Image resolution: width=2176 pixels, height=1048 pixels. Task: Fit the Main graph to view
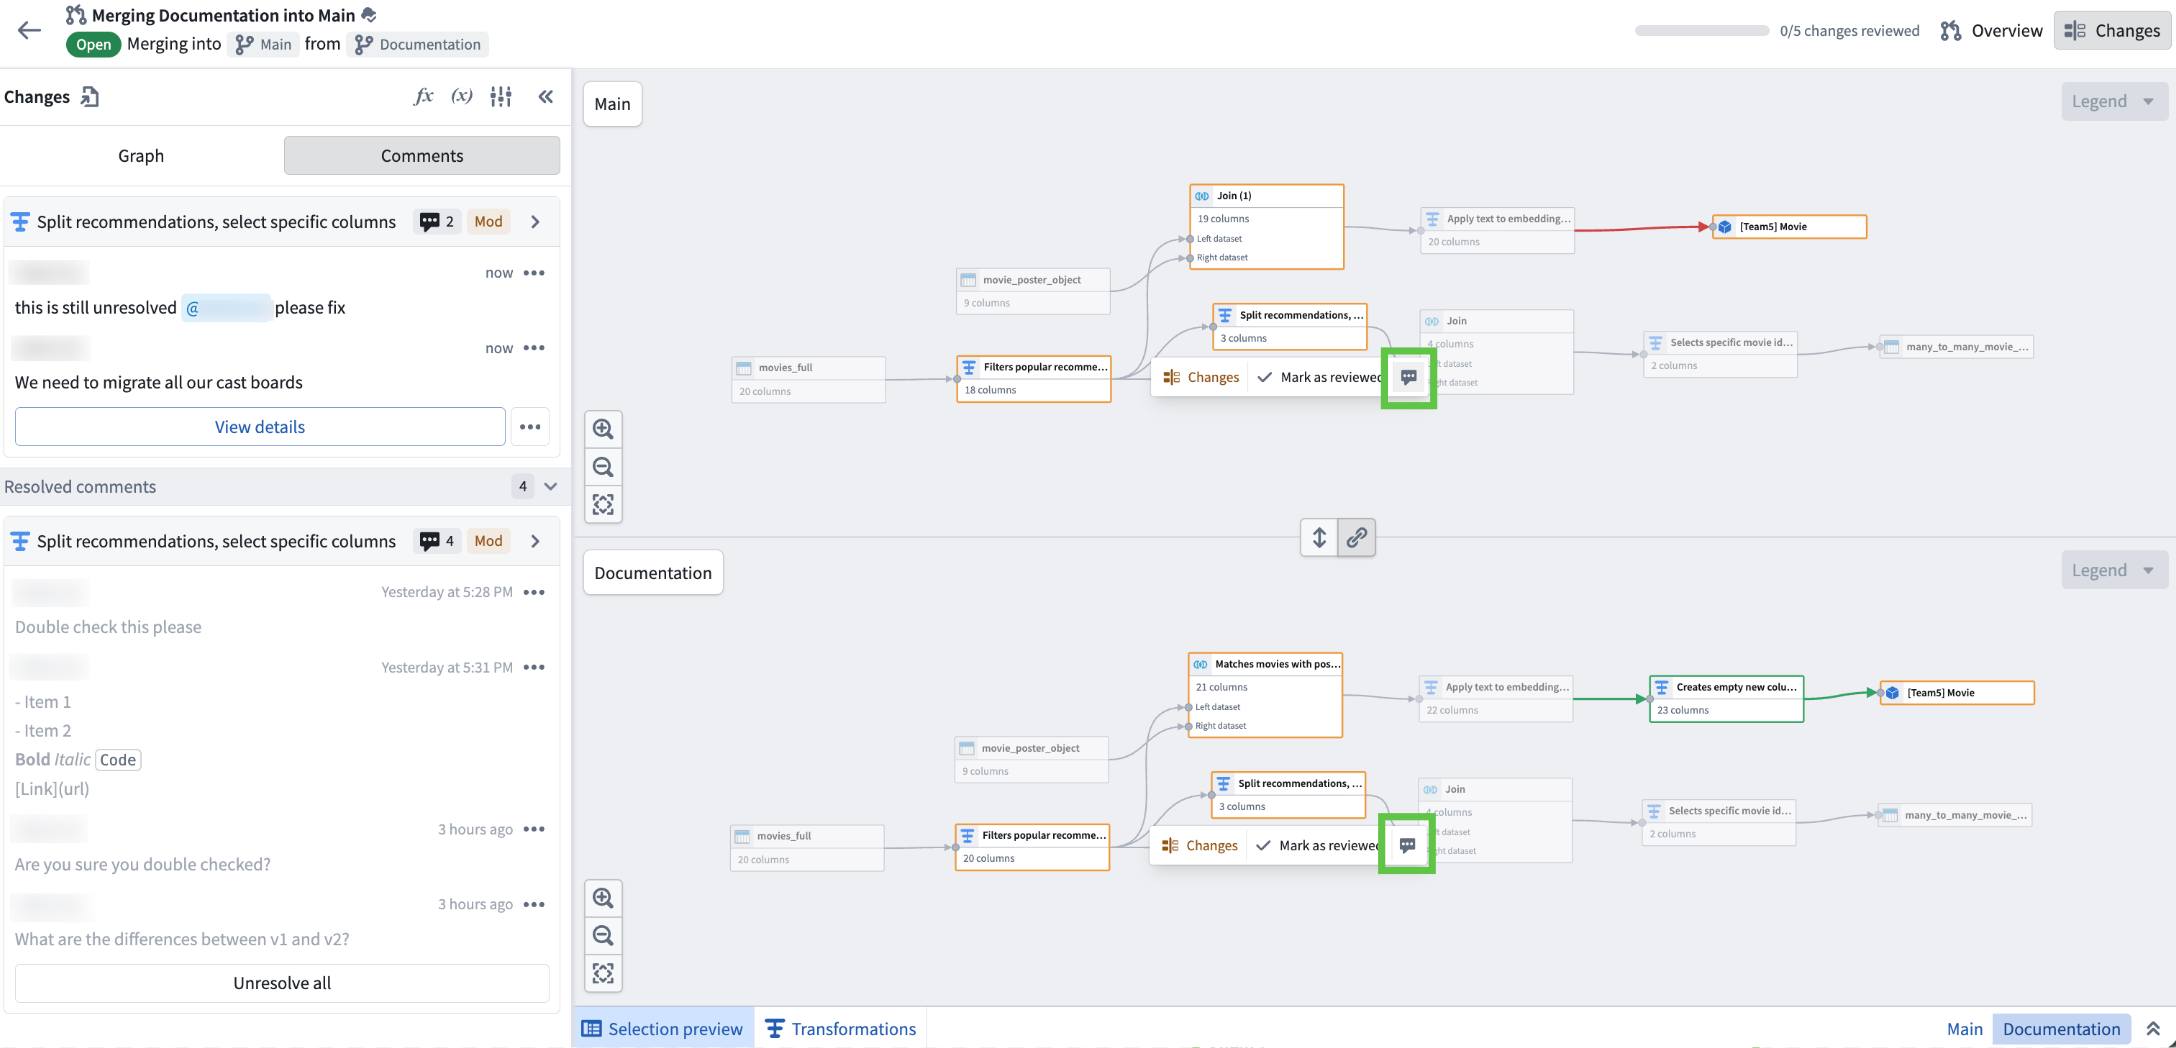[x=603, y=505]
